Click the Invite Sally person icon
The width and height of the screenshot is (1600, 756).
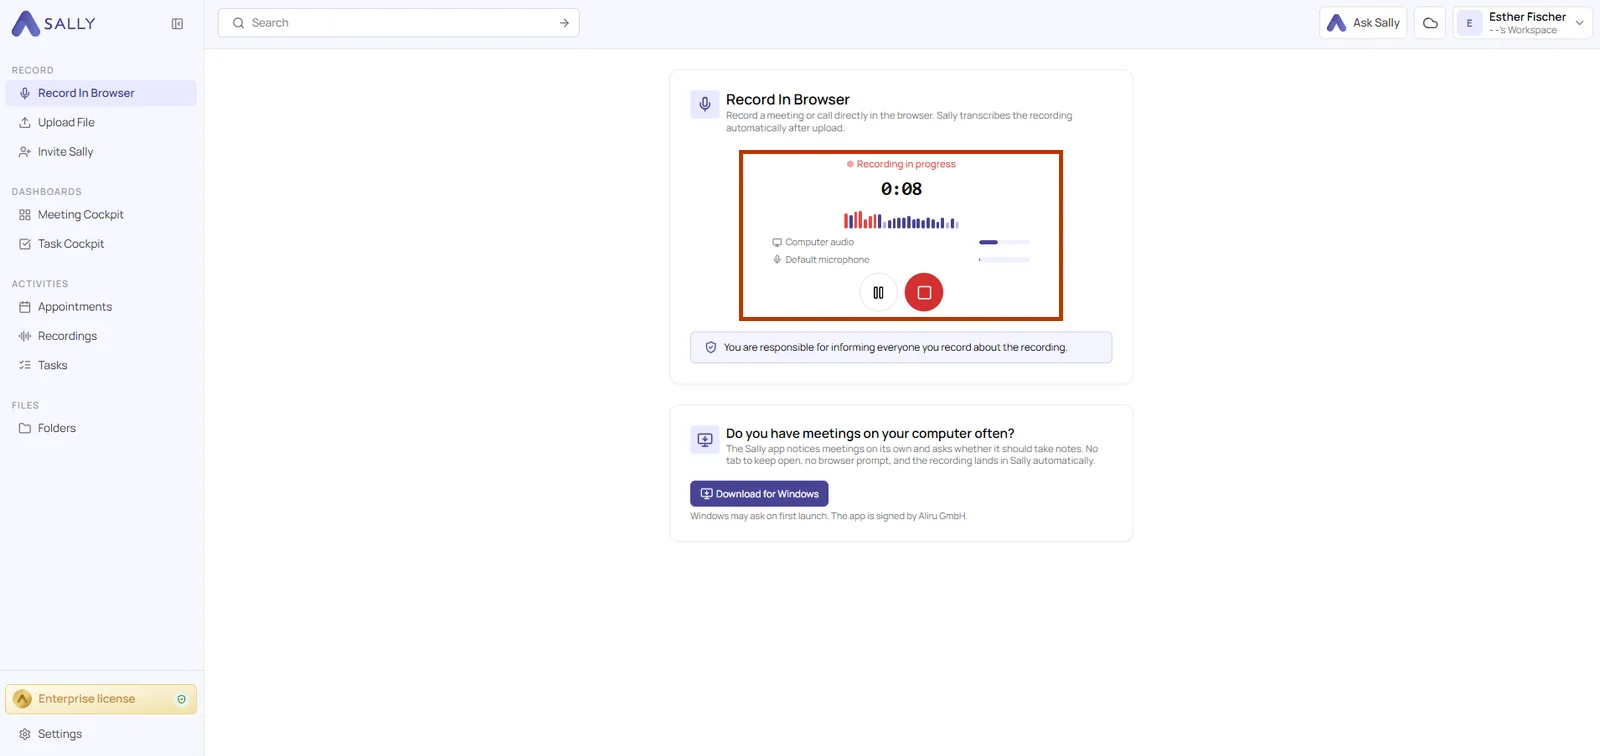25,152
